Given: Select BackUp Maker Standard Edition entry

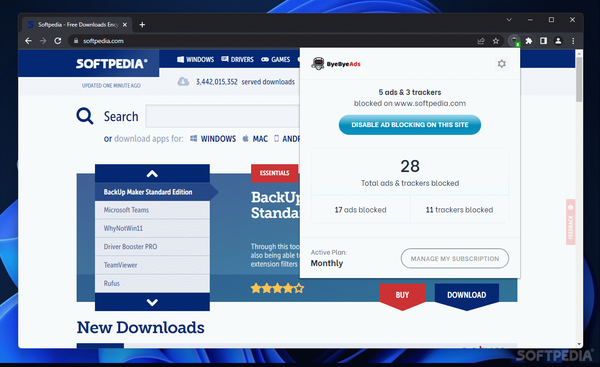Looking at the screenshot, I should pos(152,192).
